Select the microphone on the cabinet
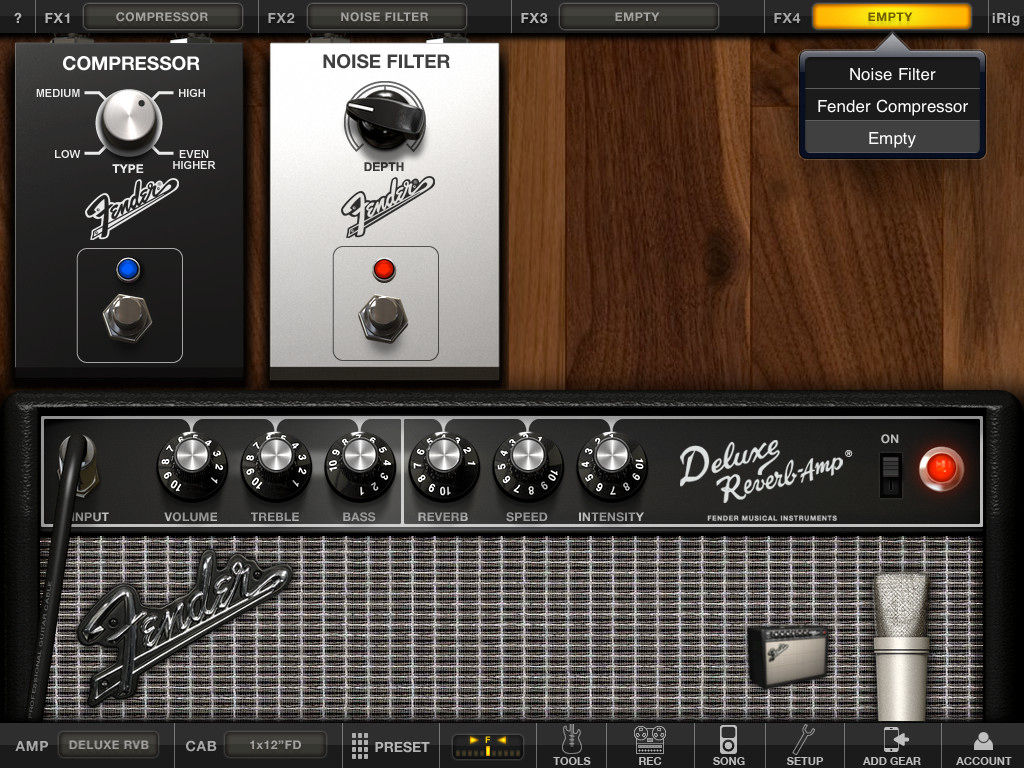Image resolution: width=1024 pixels, height=768 pixels. point(901,645)
